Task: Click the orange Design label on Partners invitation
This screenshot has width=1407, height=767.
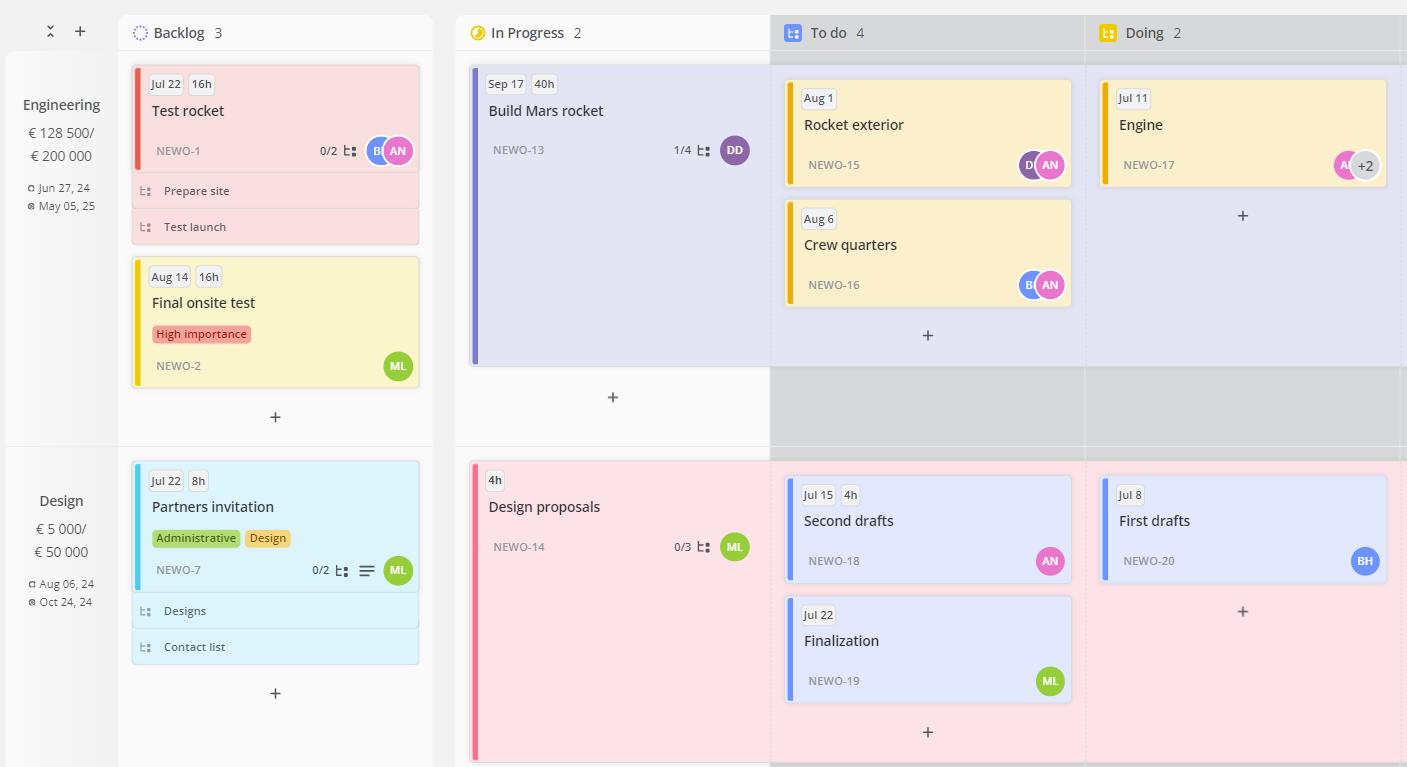Action: coord(267,538)
